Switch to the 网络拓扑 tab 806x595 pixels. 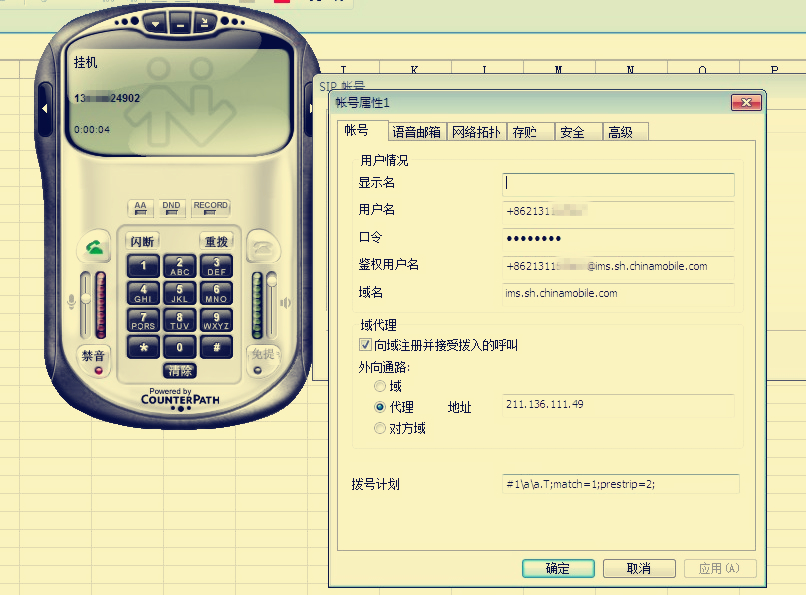477,132
